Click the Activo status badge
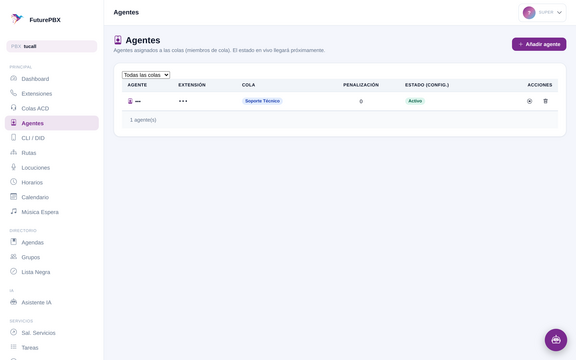Viewport: 576px width, 360px height. click(x=415, y=101)
